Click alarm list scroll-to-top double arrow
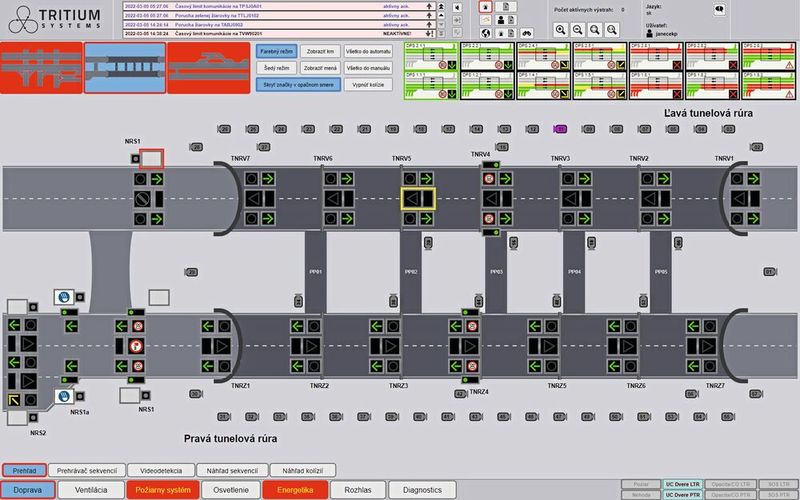The width and height of the screenshot is (800, 500). [x=441, y=7]
